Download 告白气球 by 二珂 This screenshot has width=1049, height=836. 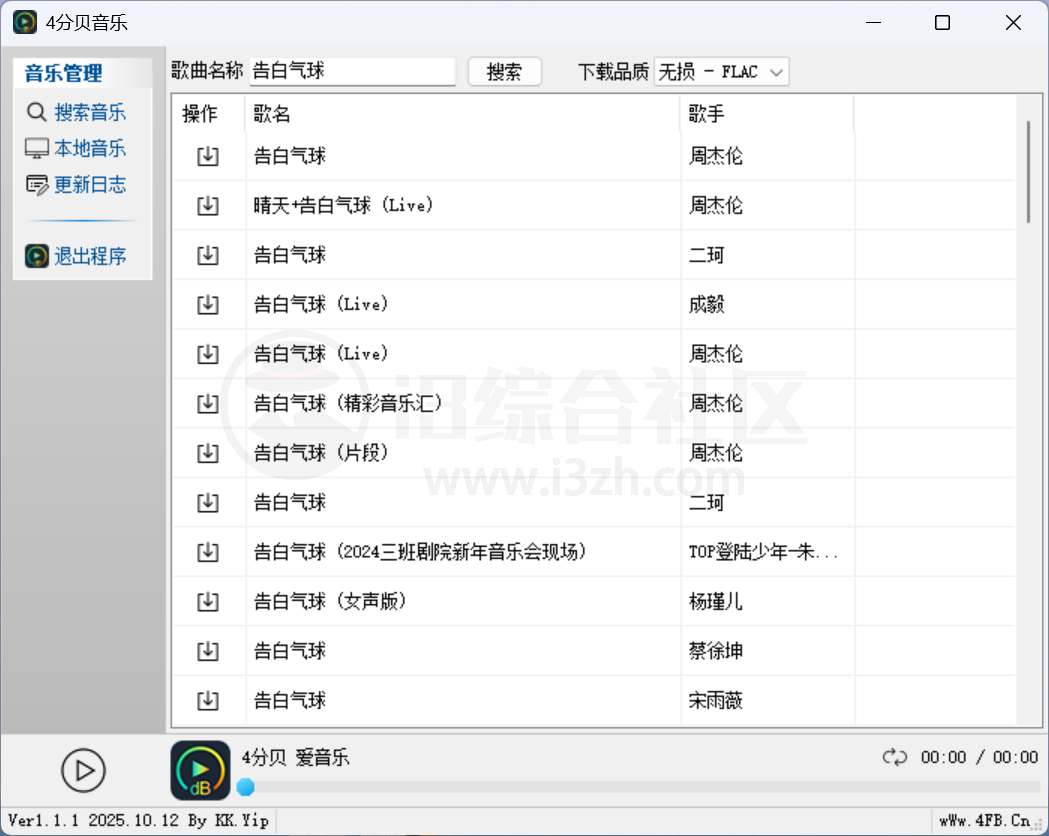point(208,254)
